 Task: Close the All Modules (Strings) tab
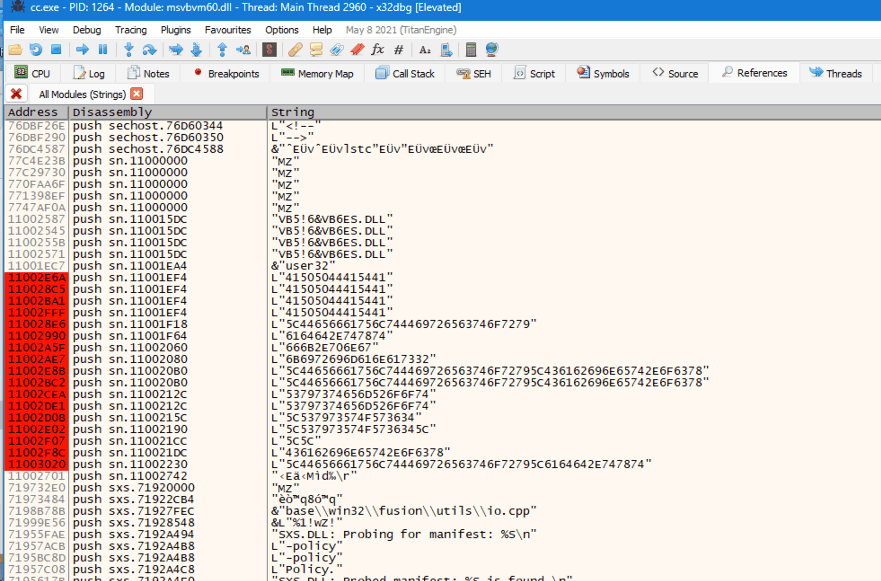coord(136,94)
